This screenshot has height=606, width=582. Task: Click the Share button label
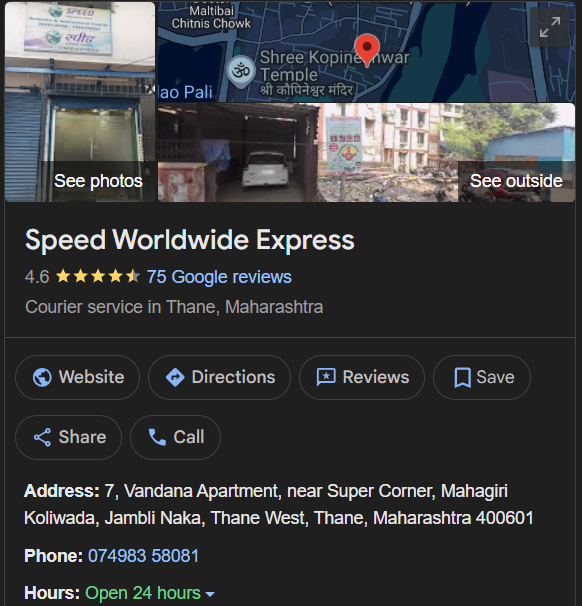[x=82, y=437]
